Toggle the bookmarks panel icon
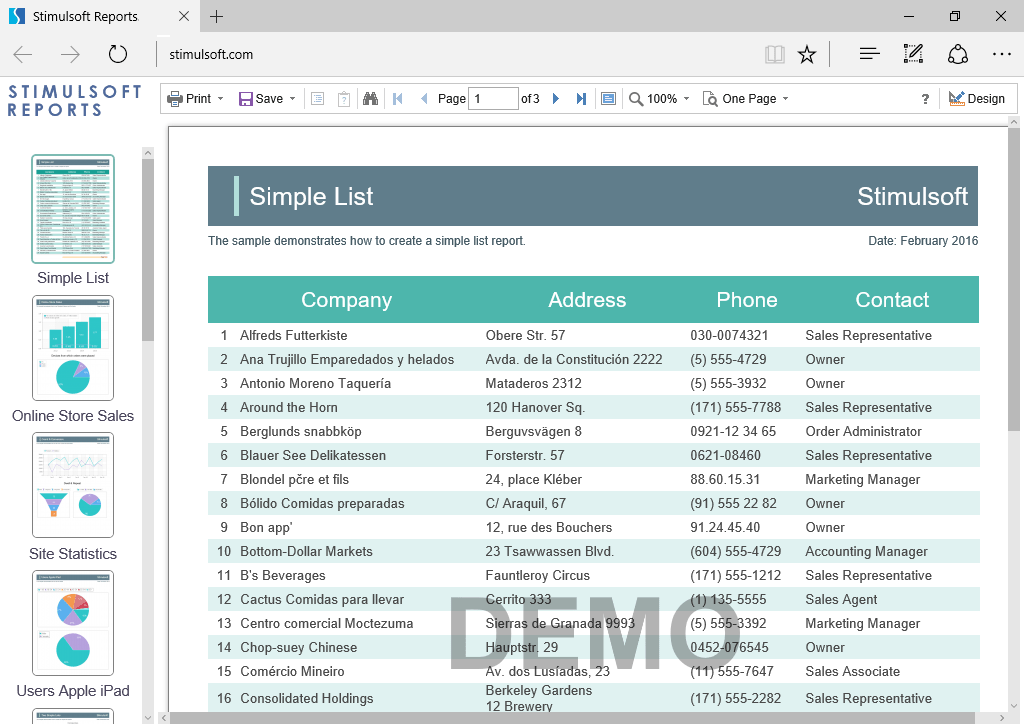 pyautogui.click(x=317, y=99)
